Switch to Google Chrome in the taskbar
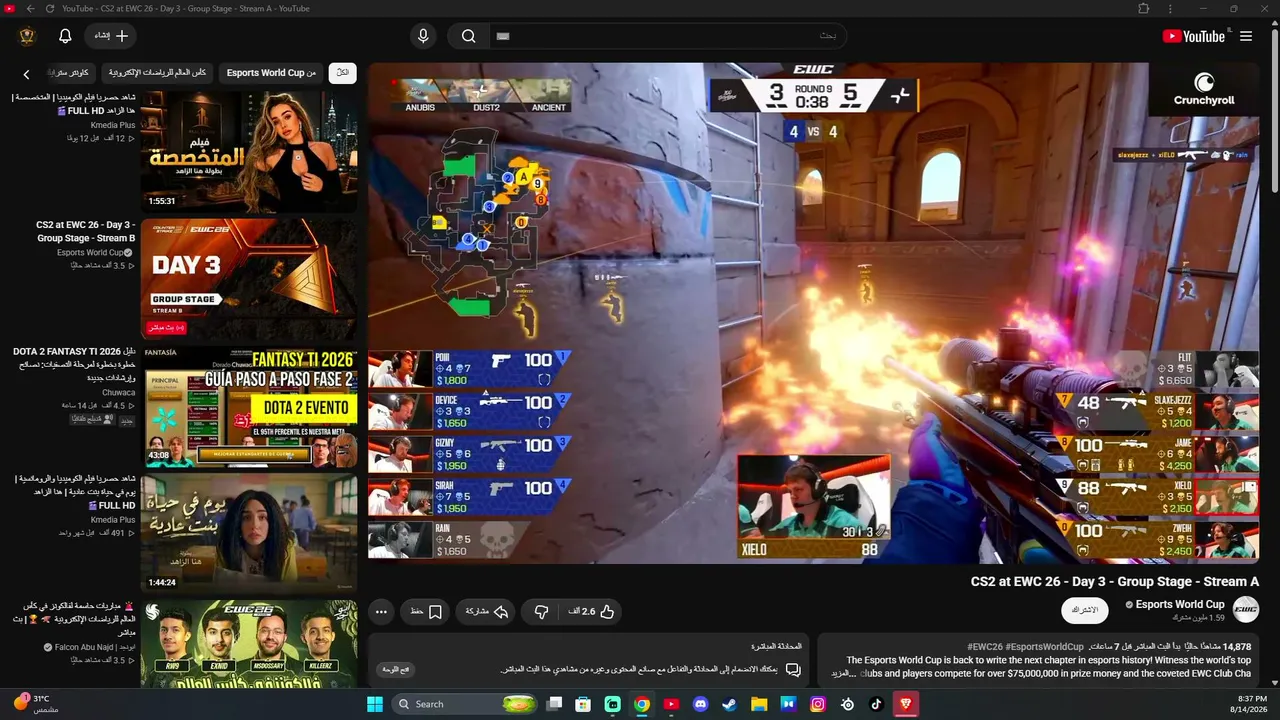Viewport: 1280px width, 720px height. [642, 704]
